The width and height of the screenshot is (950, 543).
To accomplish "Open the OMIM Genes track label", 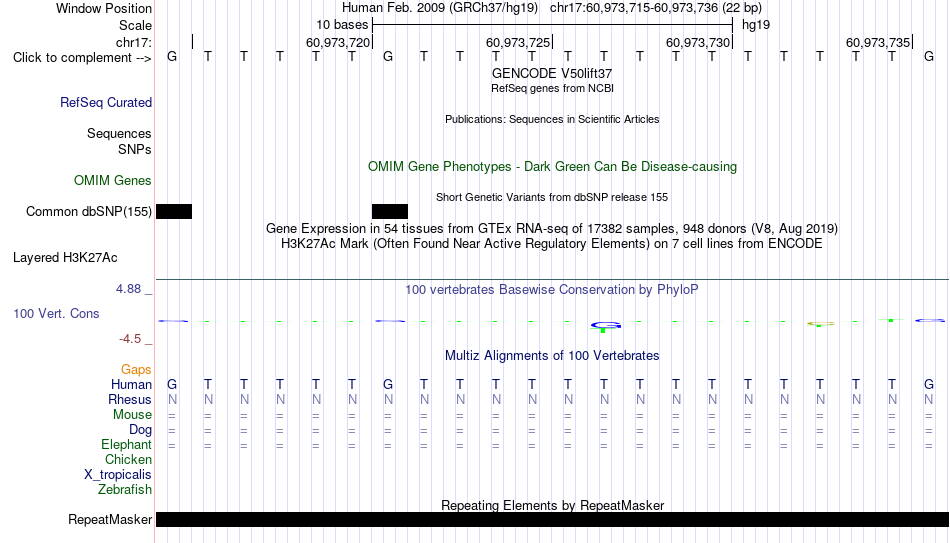I will (113, 181).
